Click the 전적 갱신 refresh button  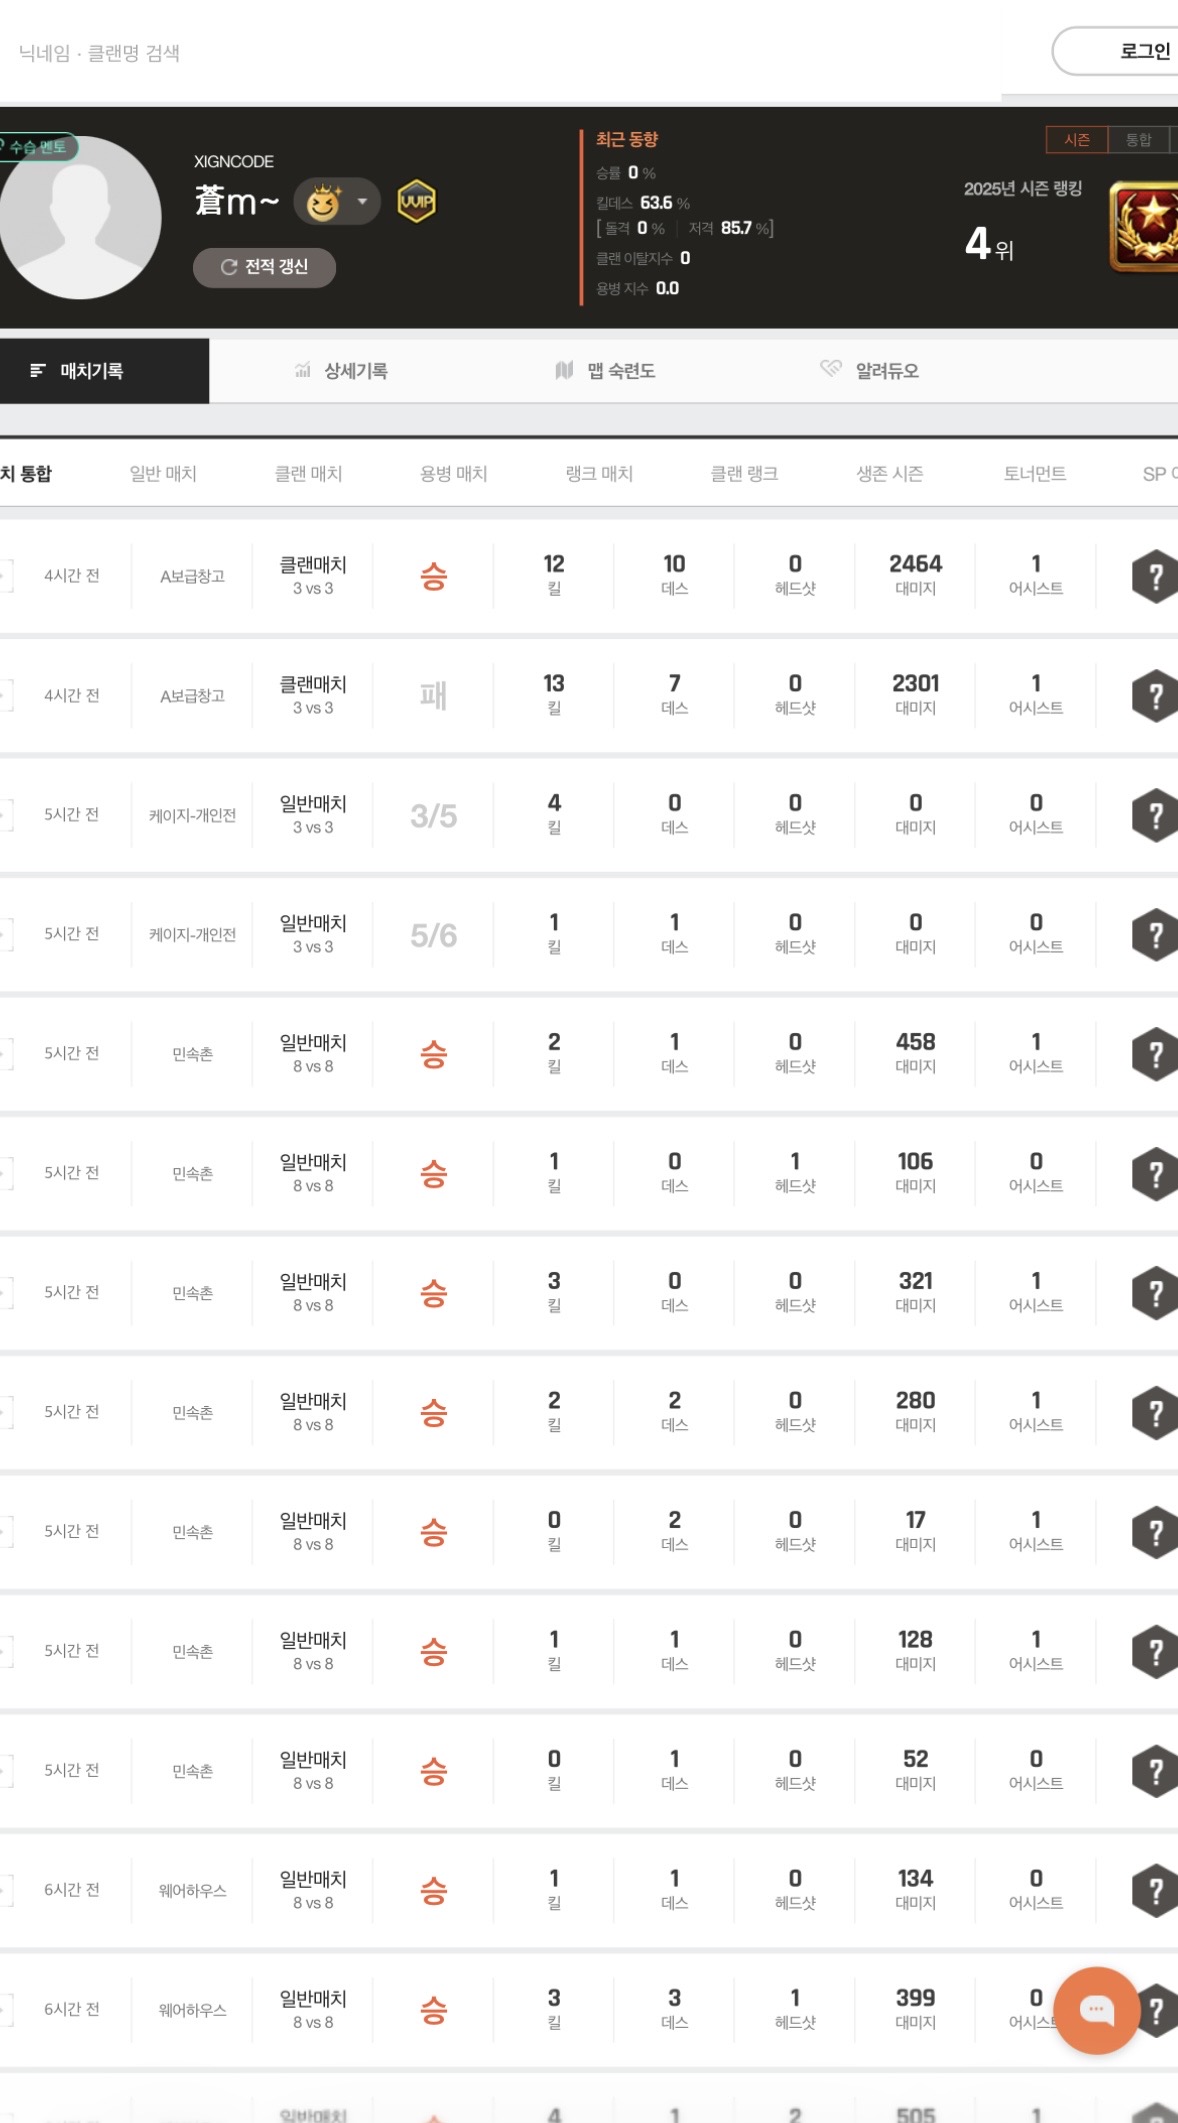point(264,267)
